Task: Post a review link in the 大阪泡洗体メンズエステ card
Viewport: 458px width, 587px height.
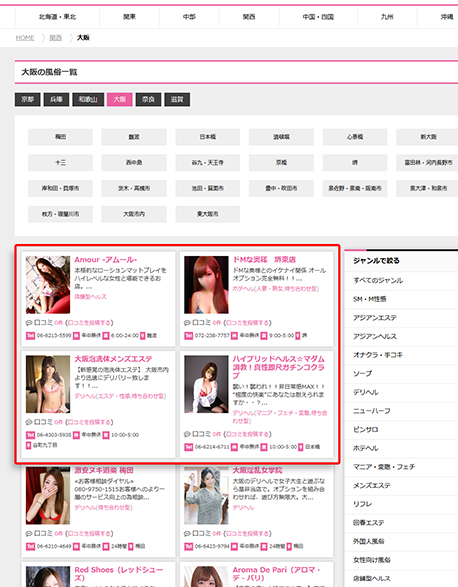Action: pos(90,422)
